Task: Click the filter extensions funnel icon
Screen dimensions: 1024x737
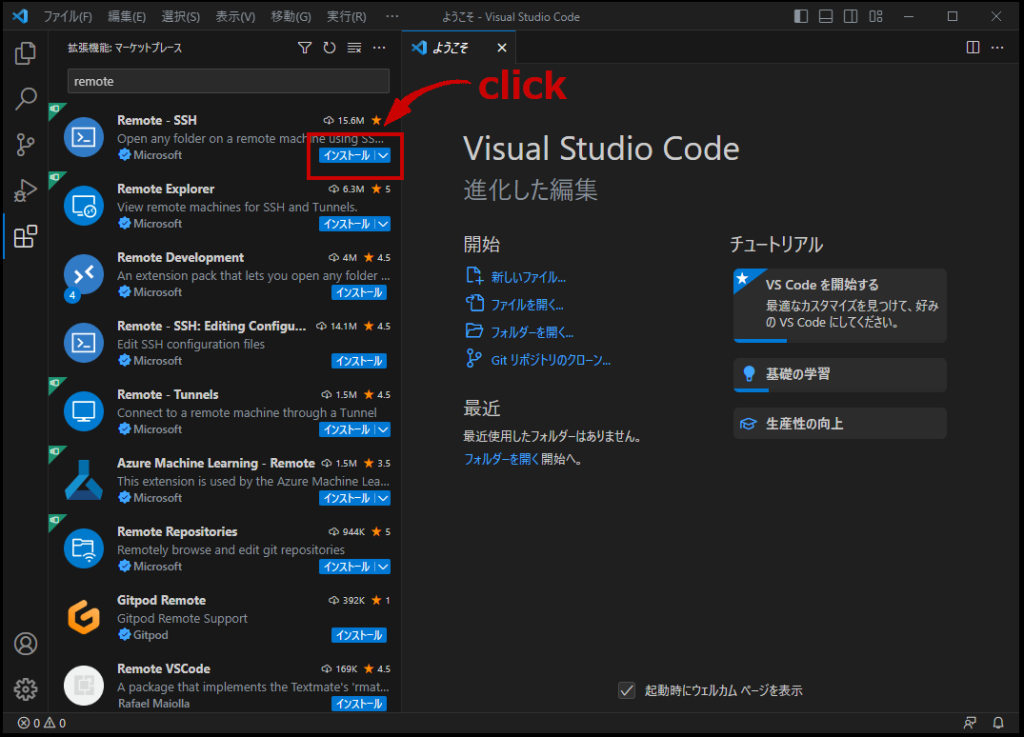Action: click(305, 48)
